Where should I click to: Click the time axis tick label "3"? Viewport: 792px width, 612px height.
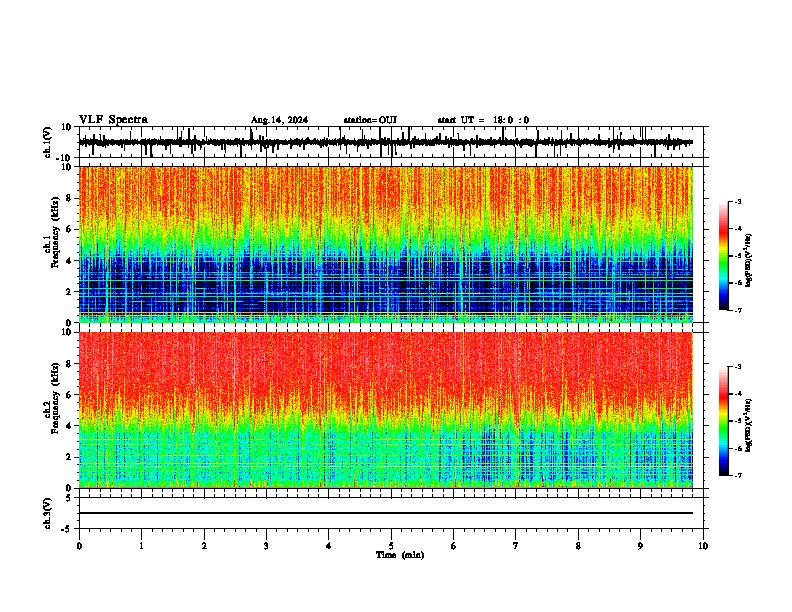point(266,546)
